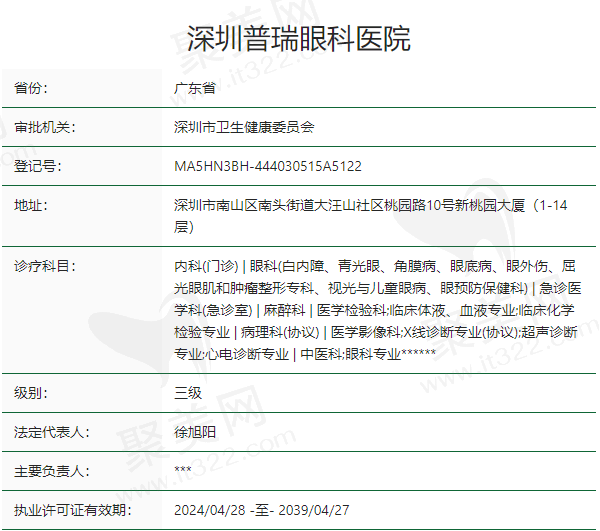
Task: Click 深圳市卫生健康委员会 value
Action: pyautogui.click(x=244, y=127)
